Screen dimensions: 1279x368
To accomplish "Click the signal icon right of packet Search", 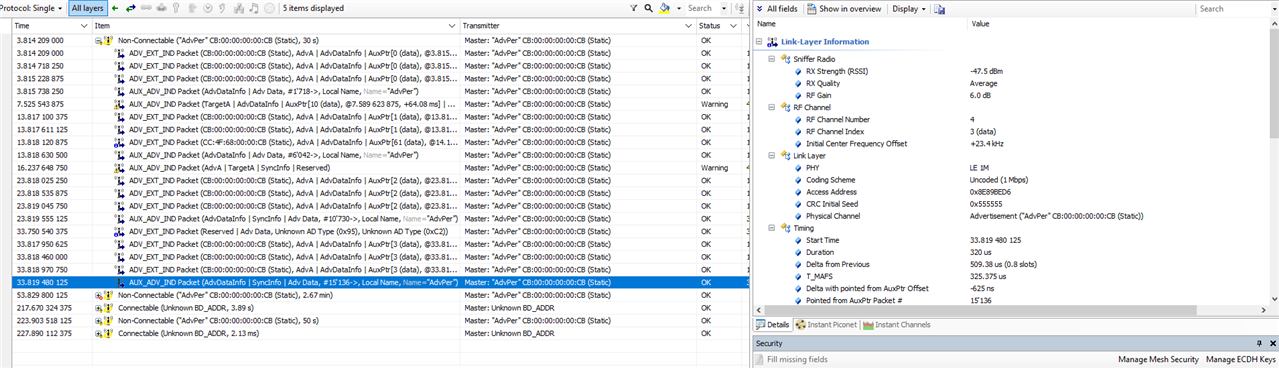I will pyautogui.click(x=740, y=8).
